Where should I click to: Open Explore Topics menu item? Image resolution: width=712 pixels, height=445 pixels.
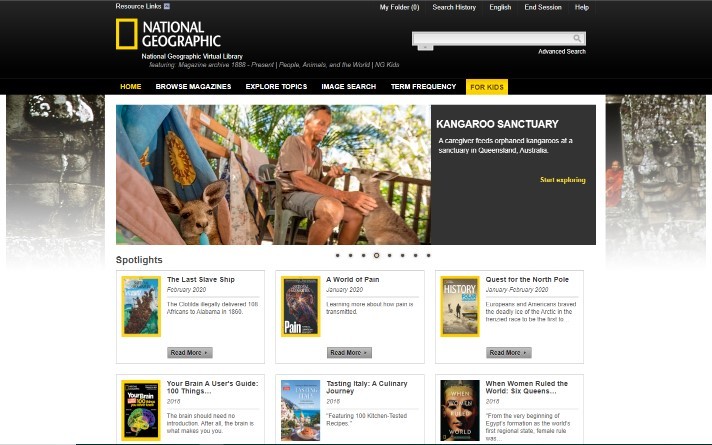[x=276, y=87]
